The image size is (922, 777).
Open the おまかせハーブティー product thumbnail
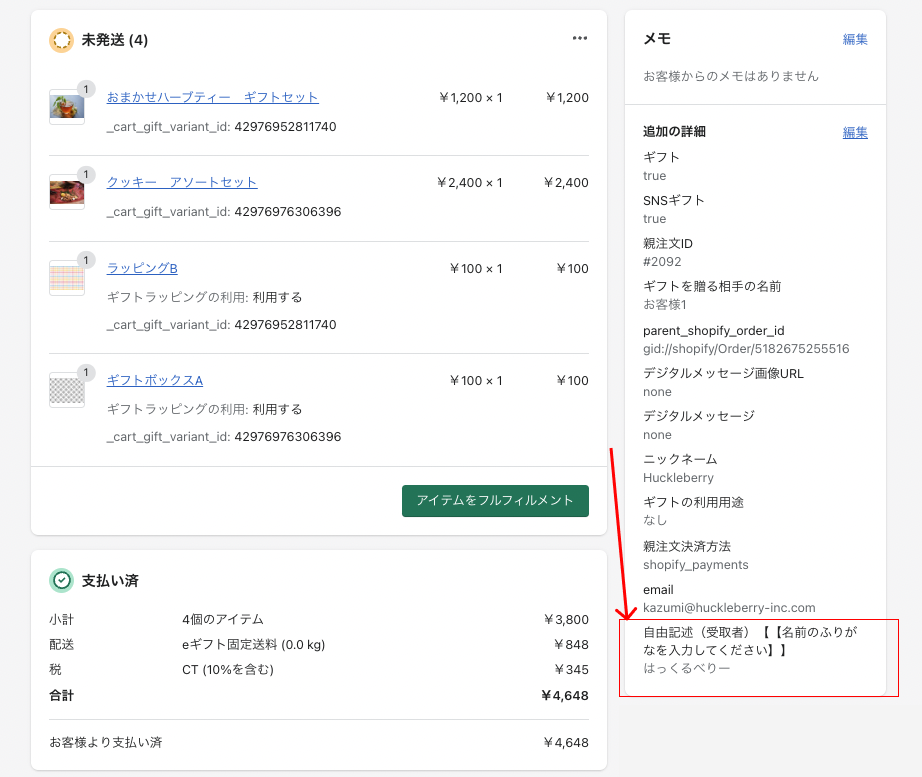tap(67, 106)
